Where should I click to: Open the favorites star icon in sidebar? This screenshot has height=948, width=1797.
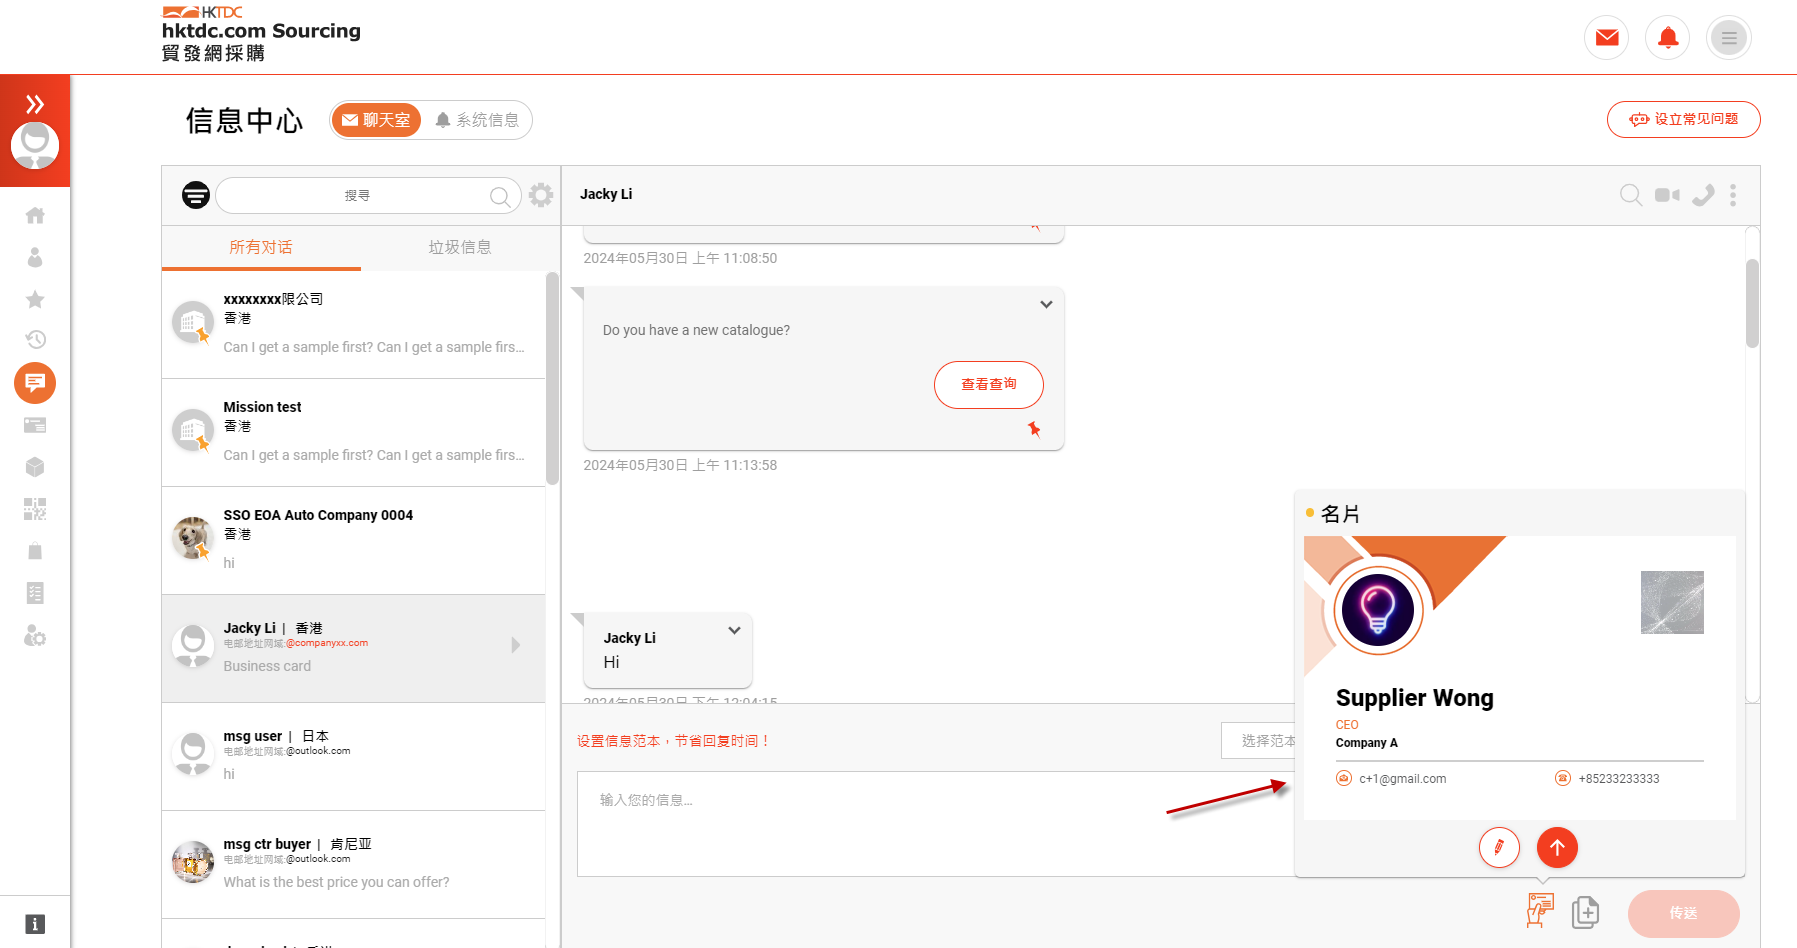pyautogui.click(x=35, y=299)
